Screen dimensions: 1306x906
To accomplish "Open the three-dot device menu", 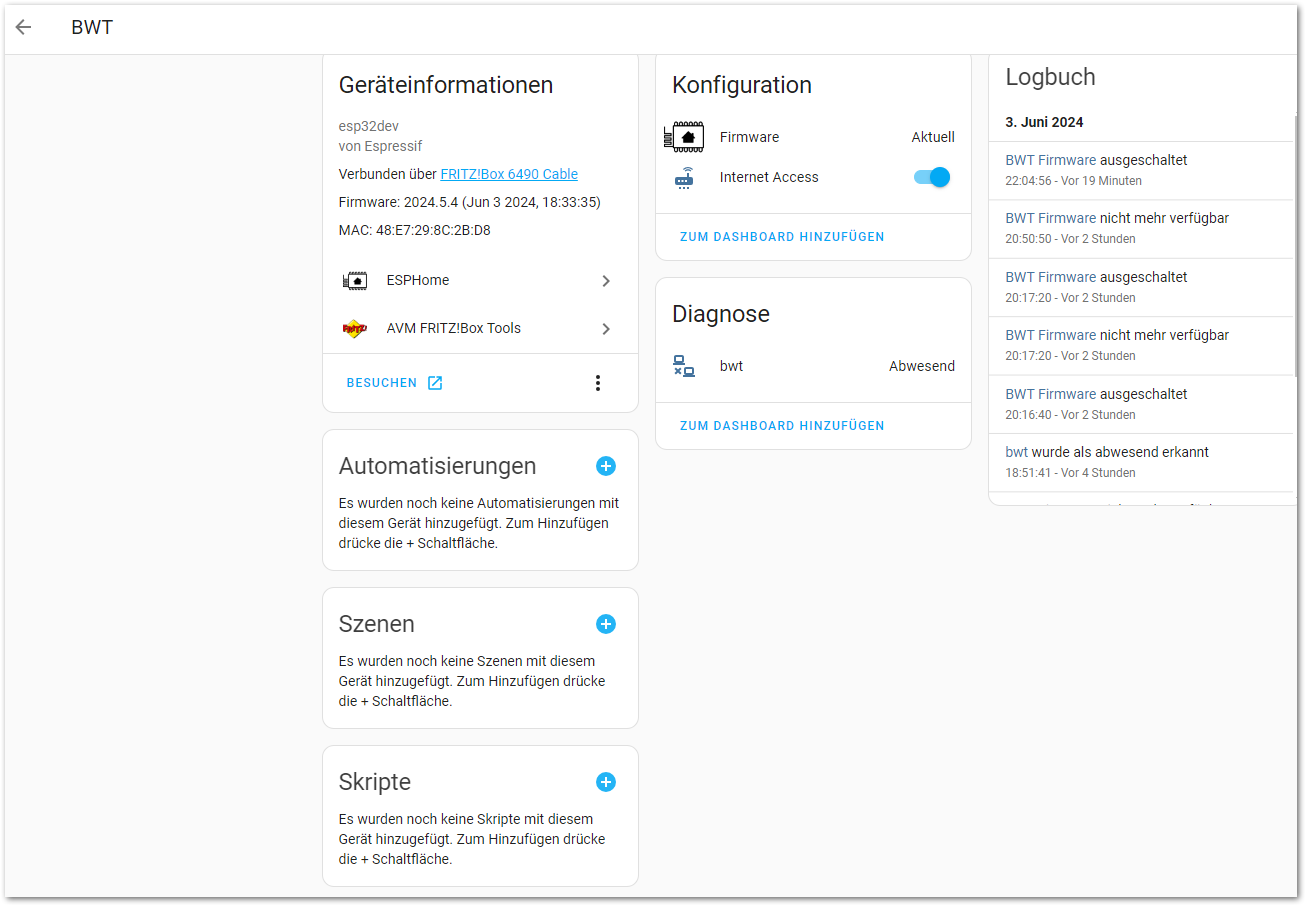I will click(598, 383).
